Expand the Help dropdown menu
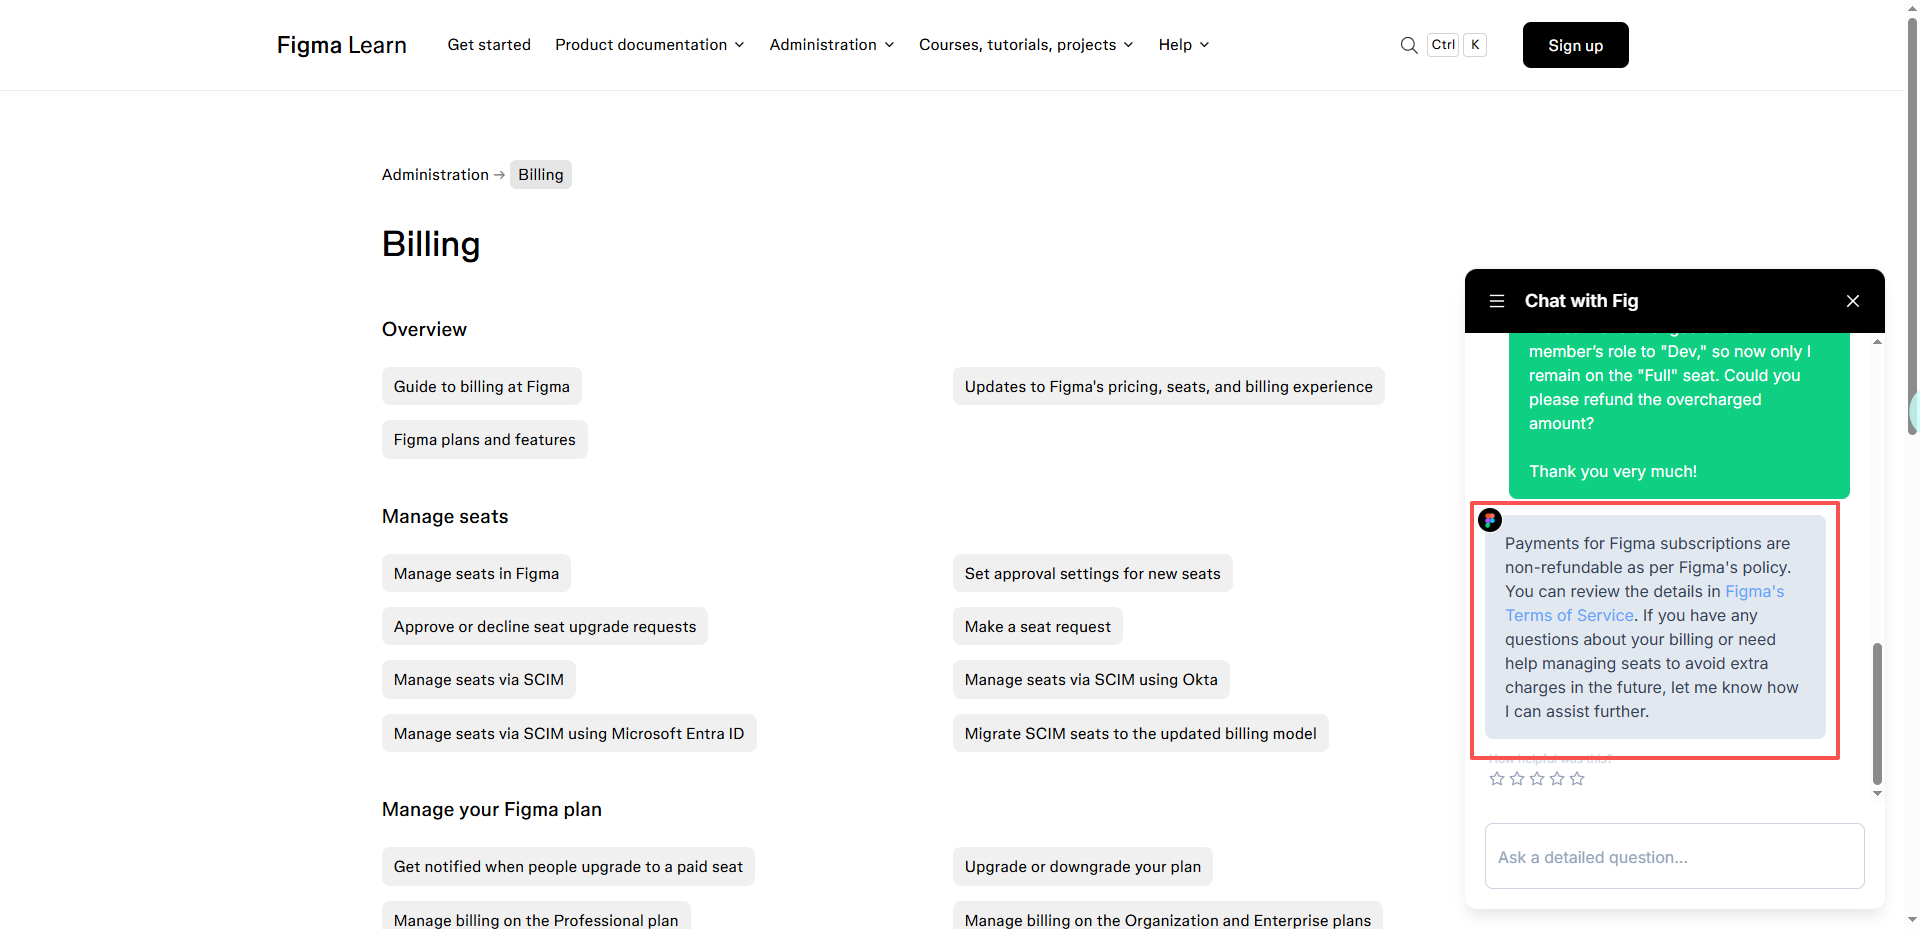This screenshot has width=1920, height=929. [1184, 45]
